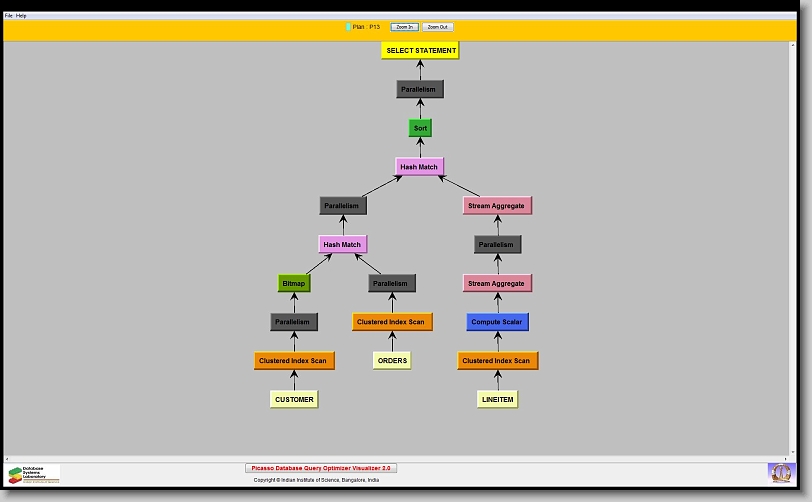Select the SELECT STATEMENT root node
This screenshot has width=812, height=502.
[420, 50]
